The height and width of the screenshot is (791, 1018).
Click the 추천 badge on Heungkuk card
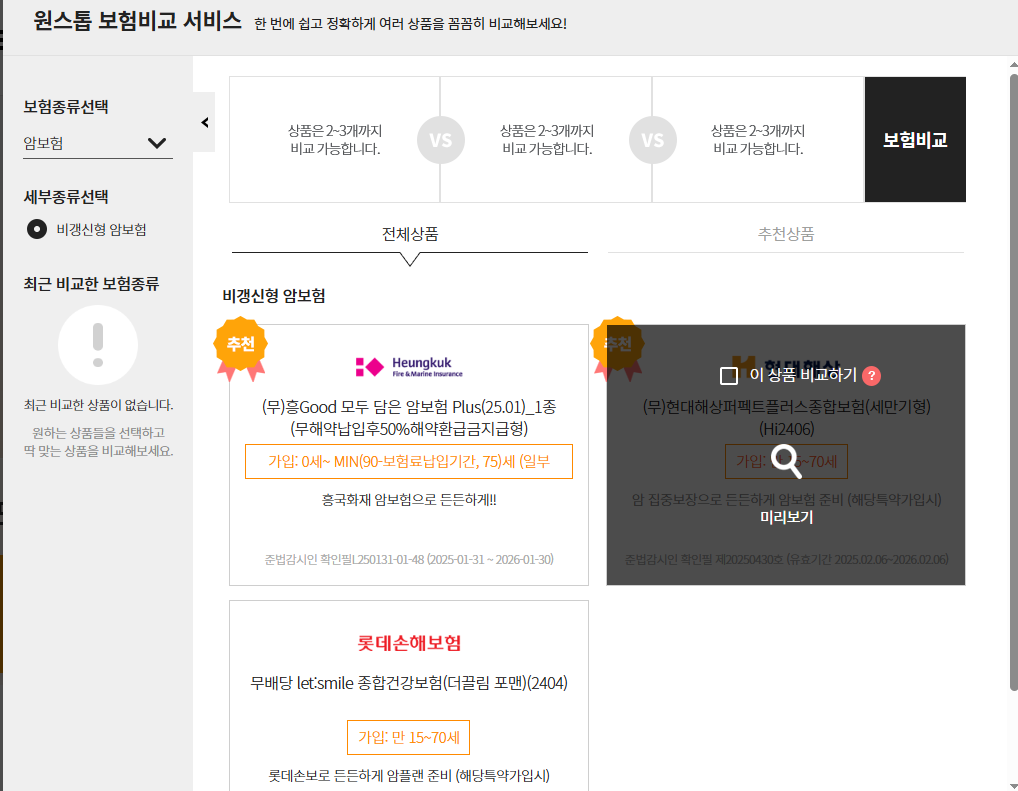coord(241,347)
